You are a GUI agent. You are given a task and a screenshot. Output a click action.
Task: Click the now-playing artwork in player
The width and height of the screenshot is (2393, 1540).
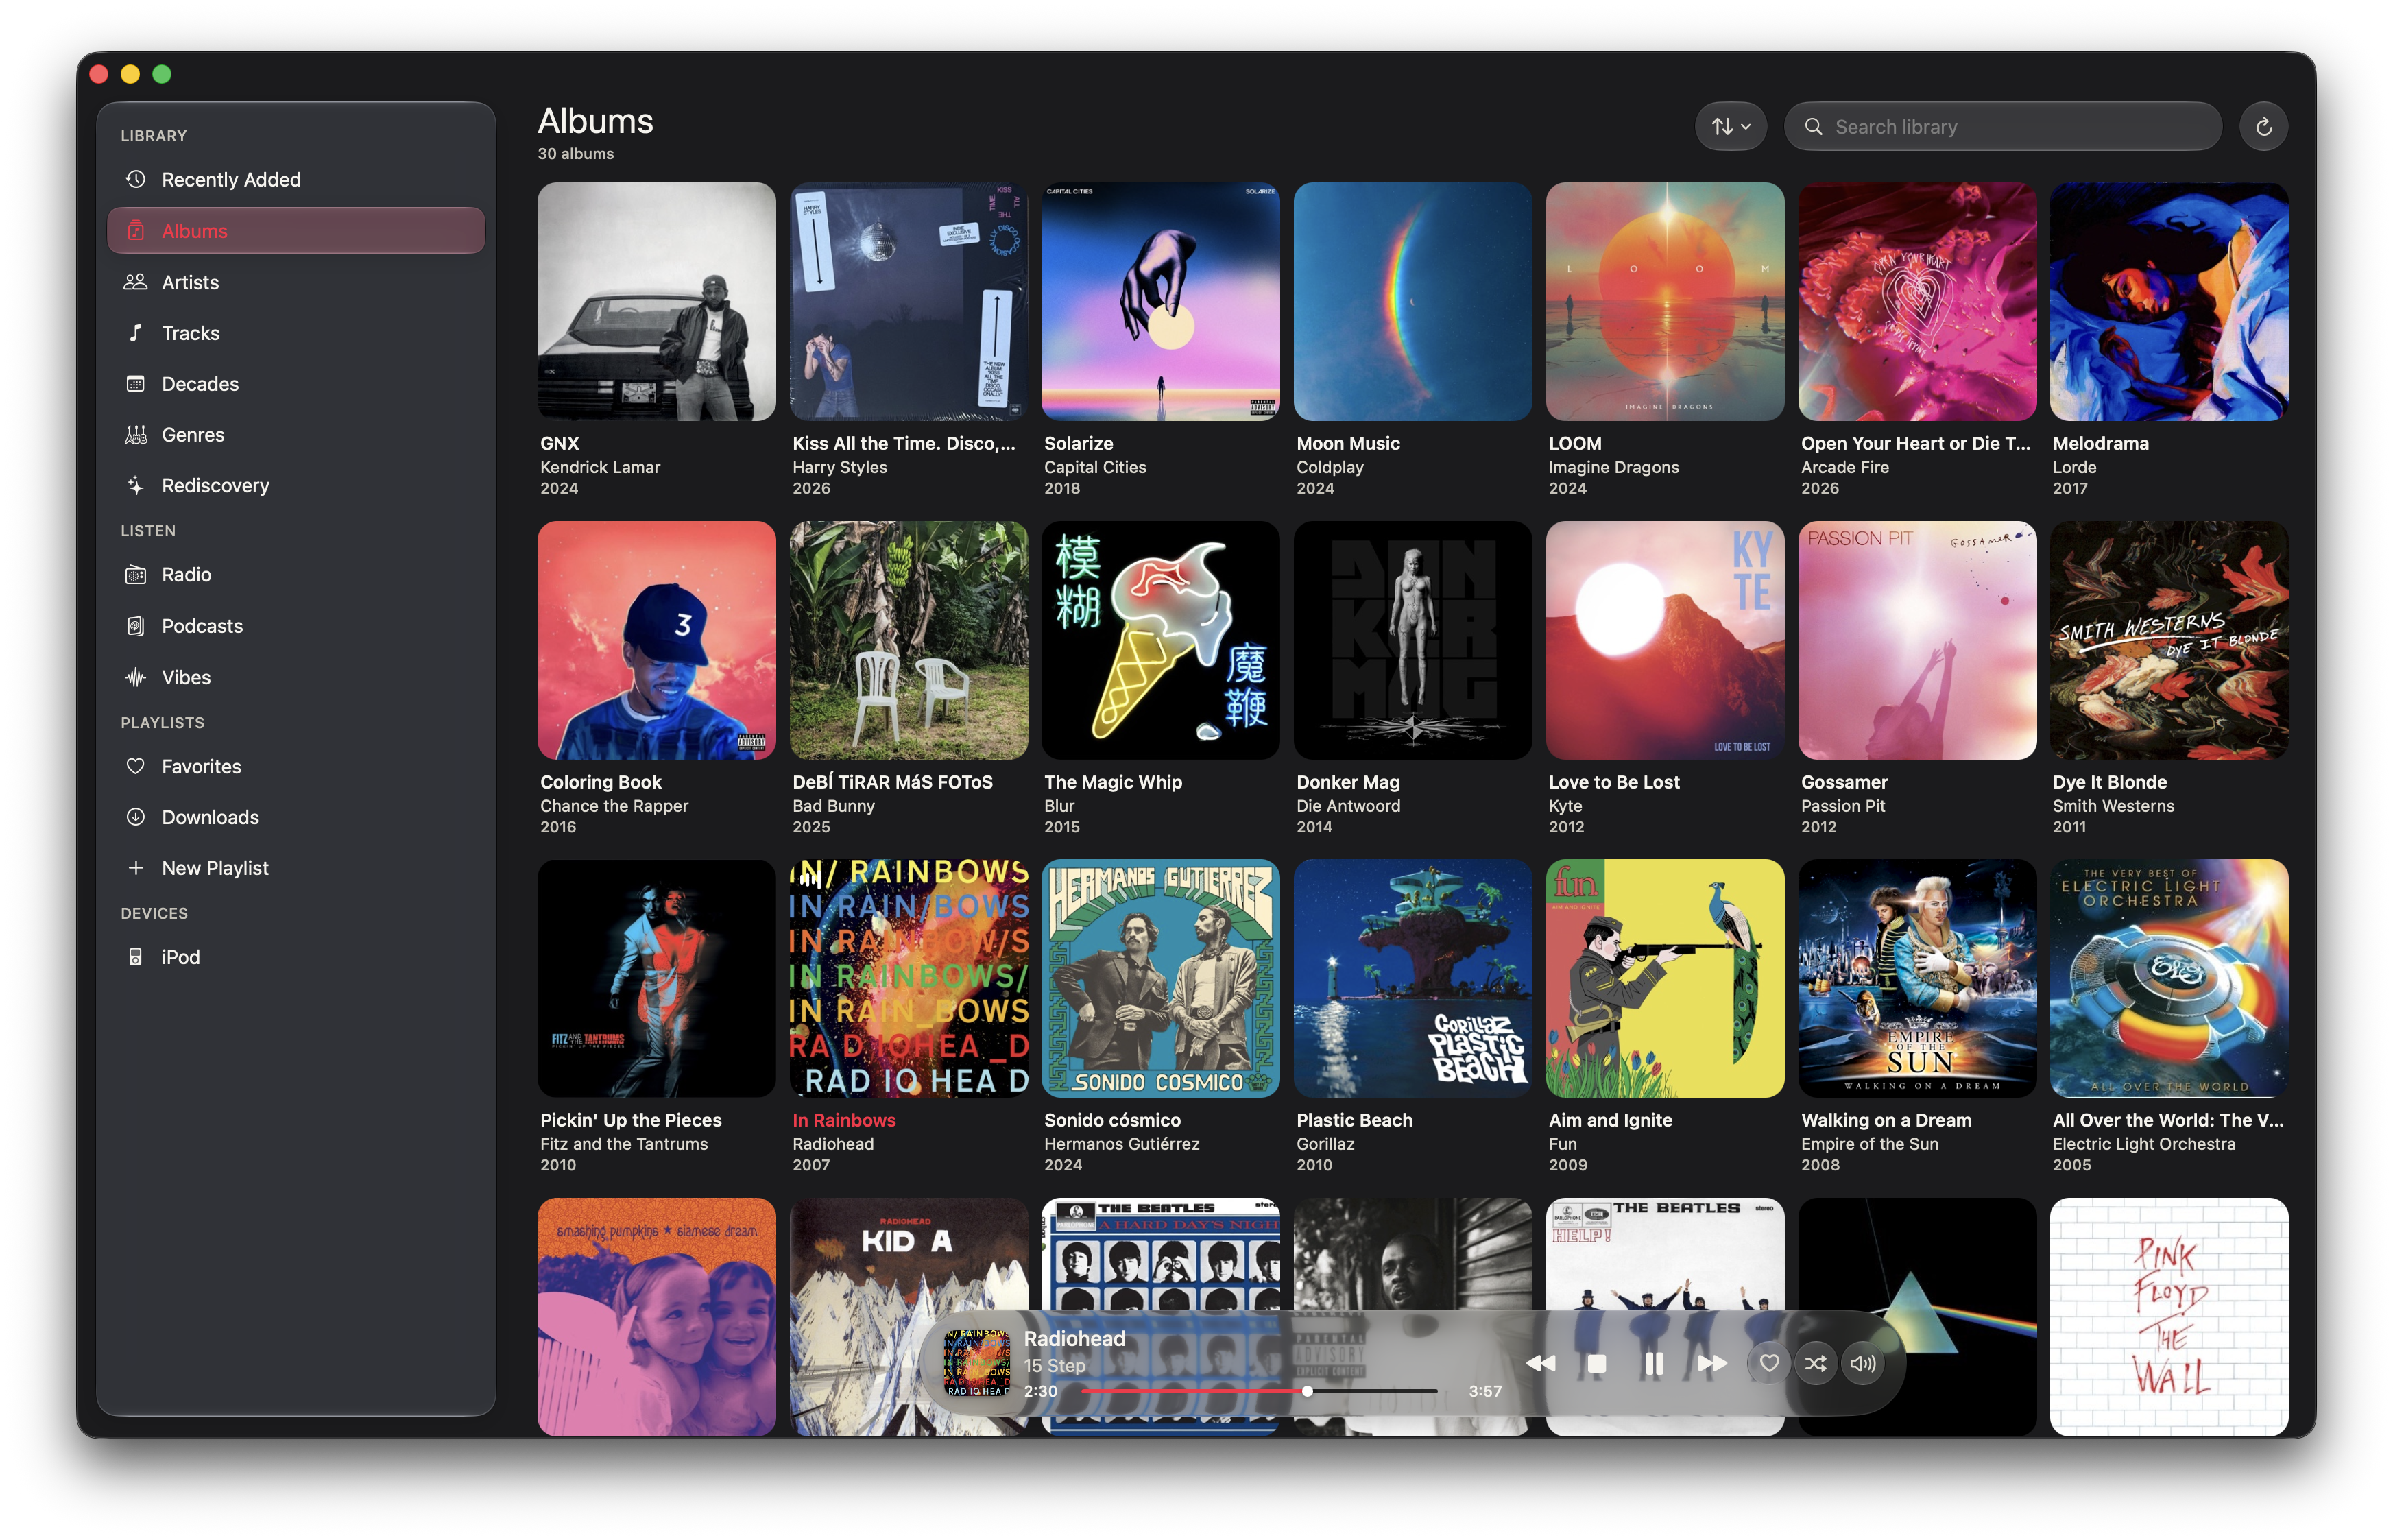(x=977, y=1363)
